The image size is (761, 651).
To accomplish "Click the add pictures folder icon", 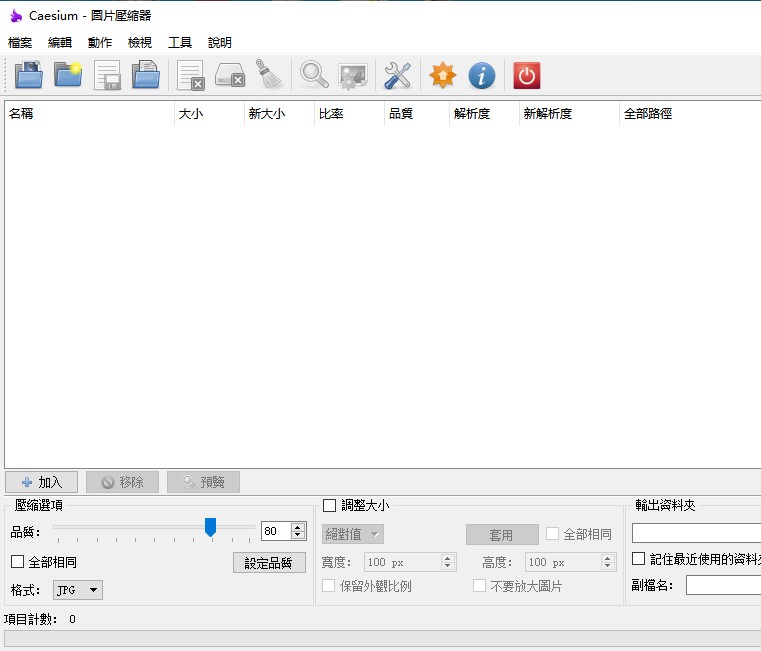I will 28,75.
